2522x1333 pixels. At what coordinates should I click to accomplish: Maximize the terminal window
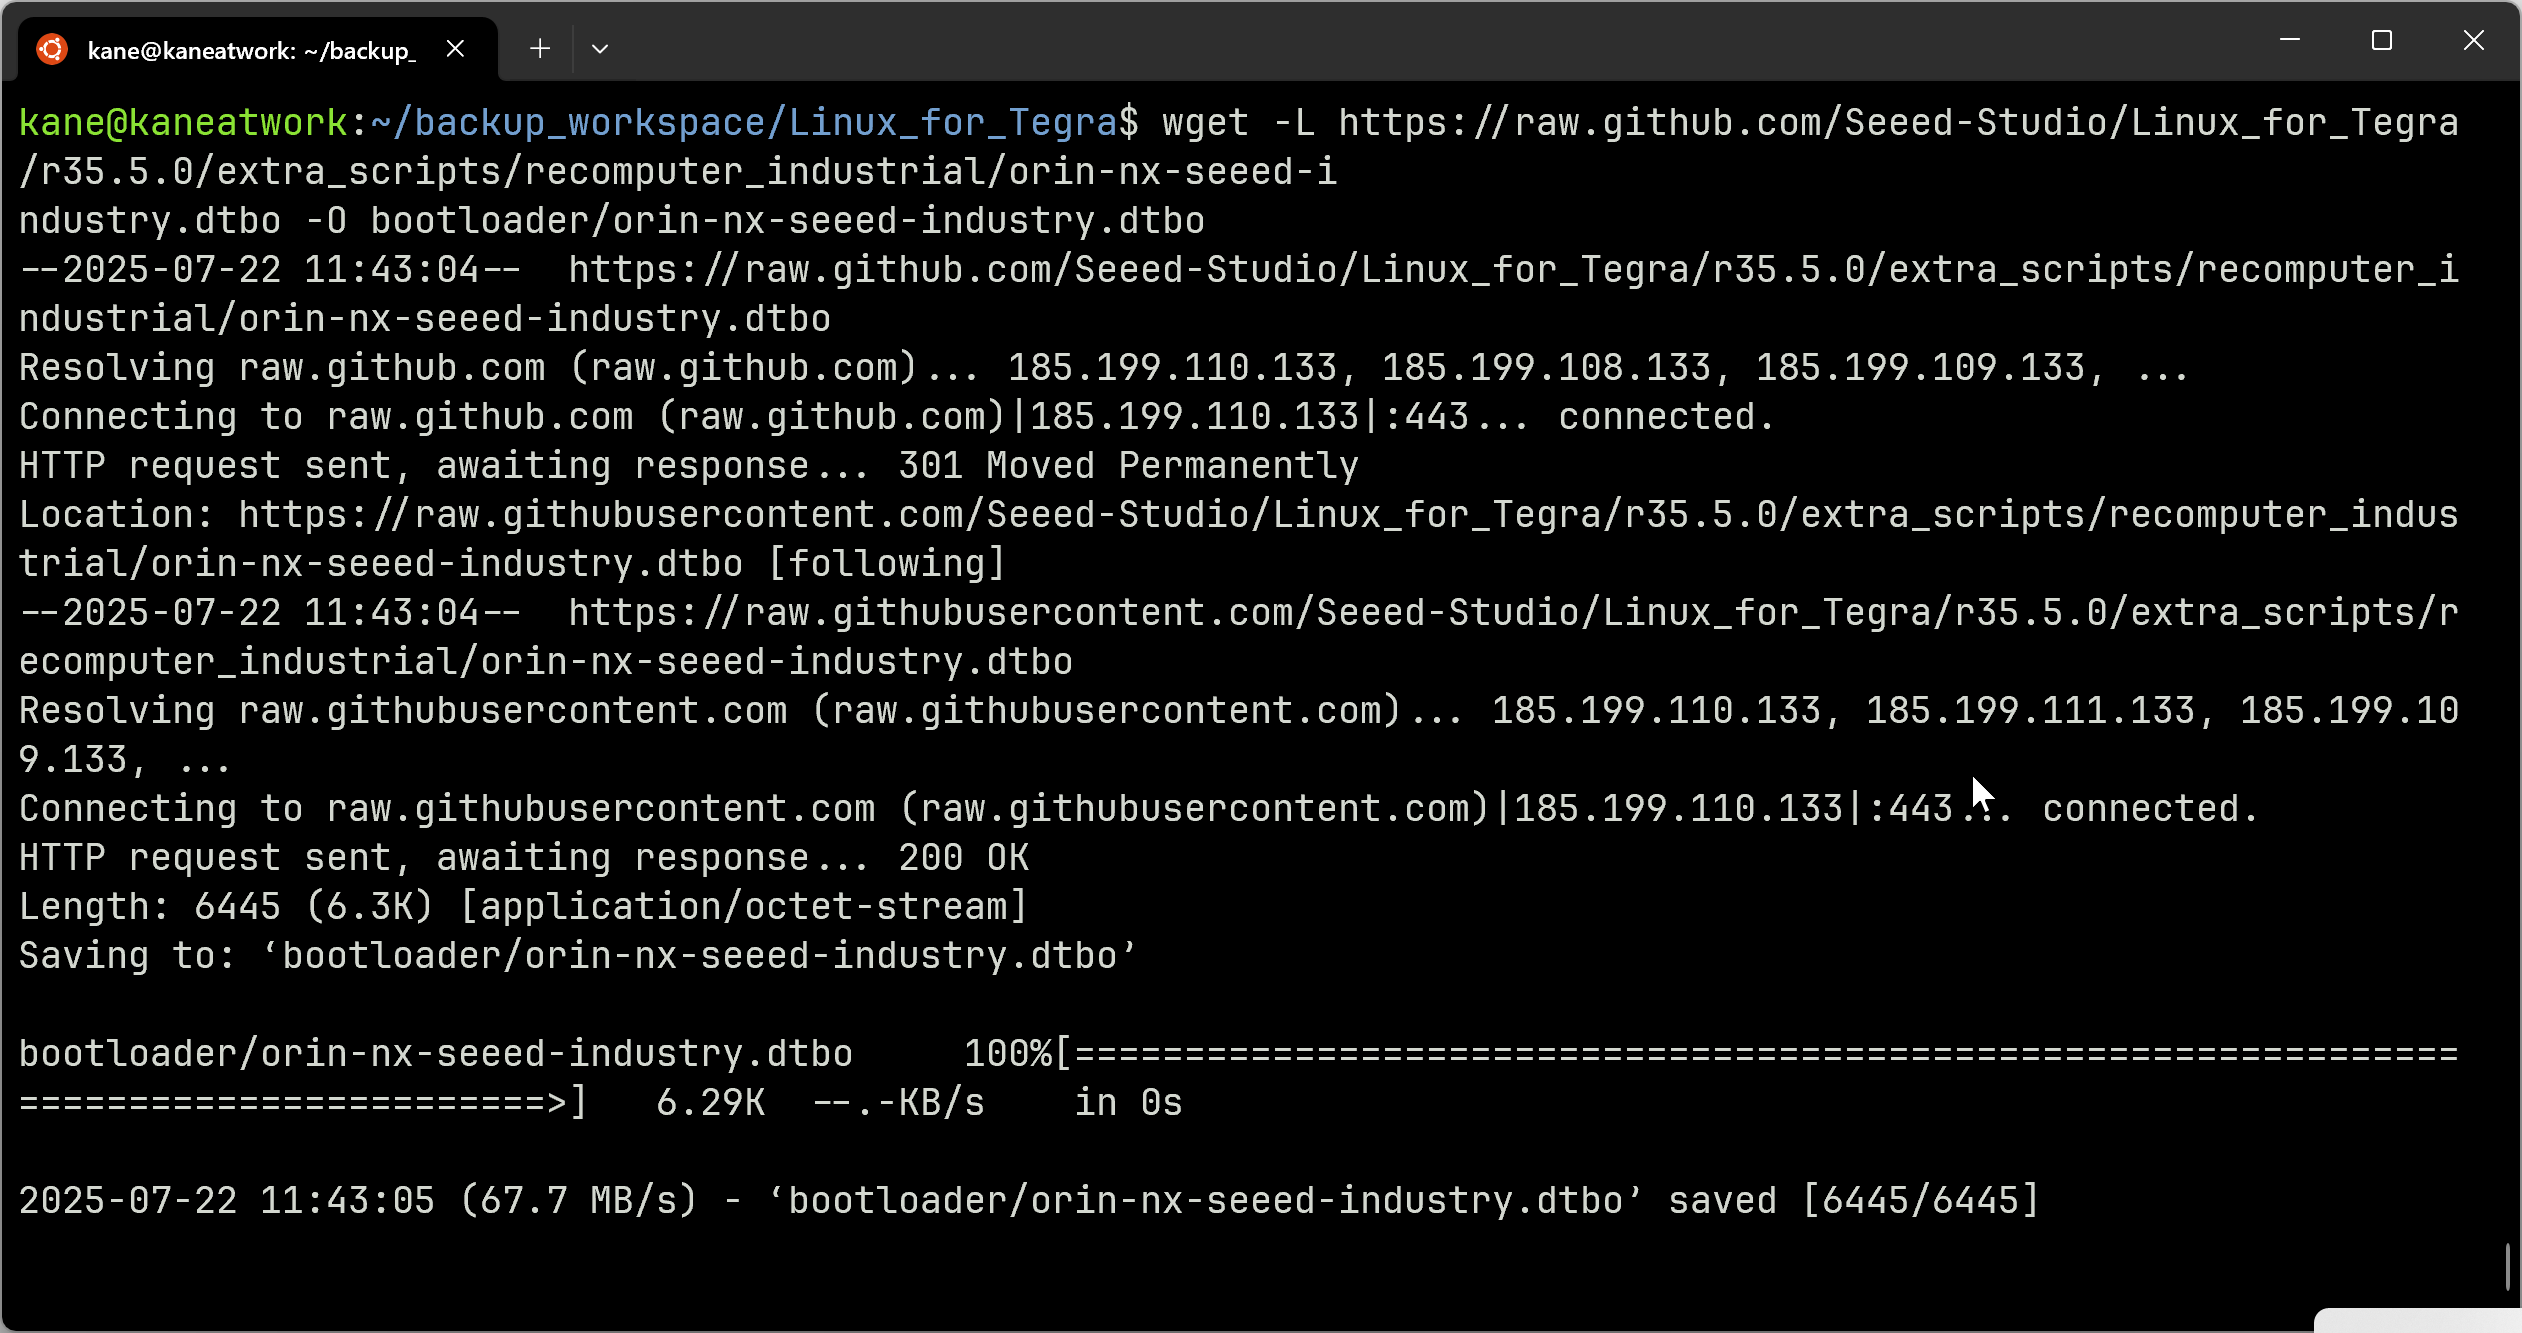(2382, 40)
